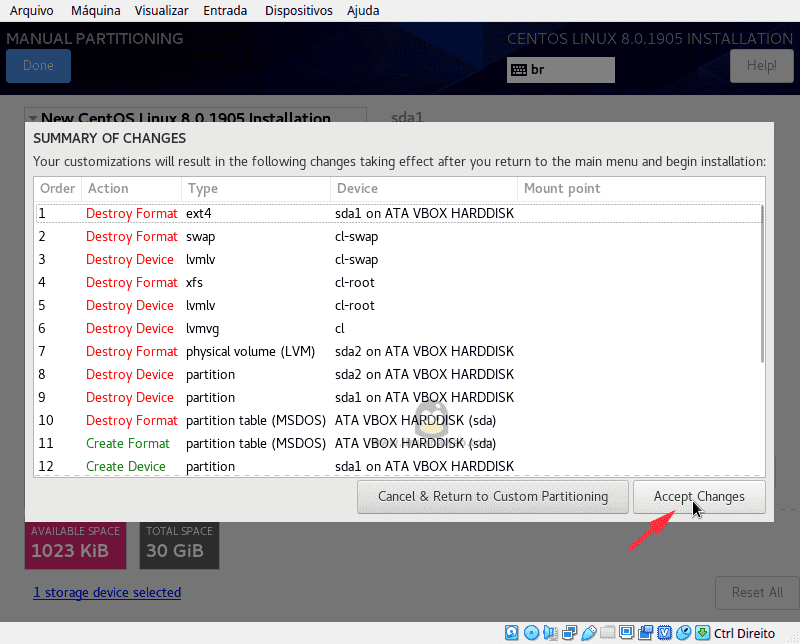Viewport: 800px width, 644px height.
Task: Click the greyed shared folders icon in status bar
Action: pos(608,633)
